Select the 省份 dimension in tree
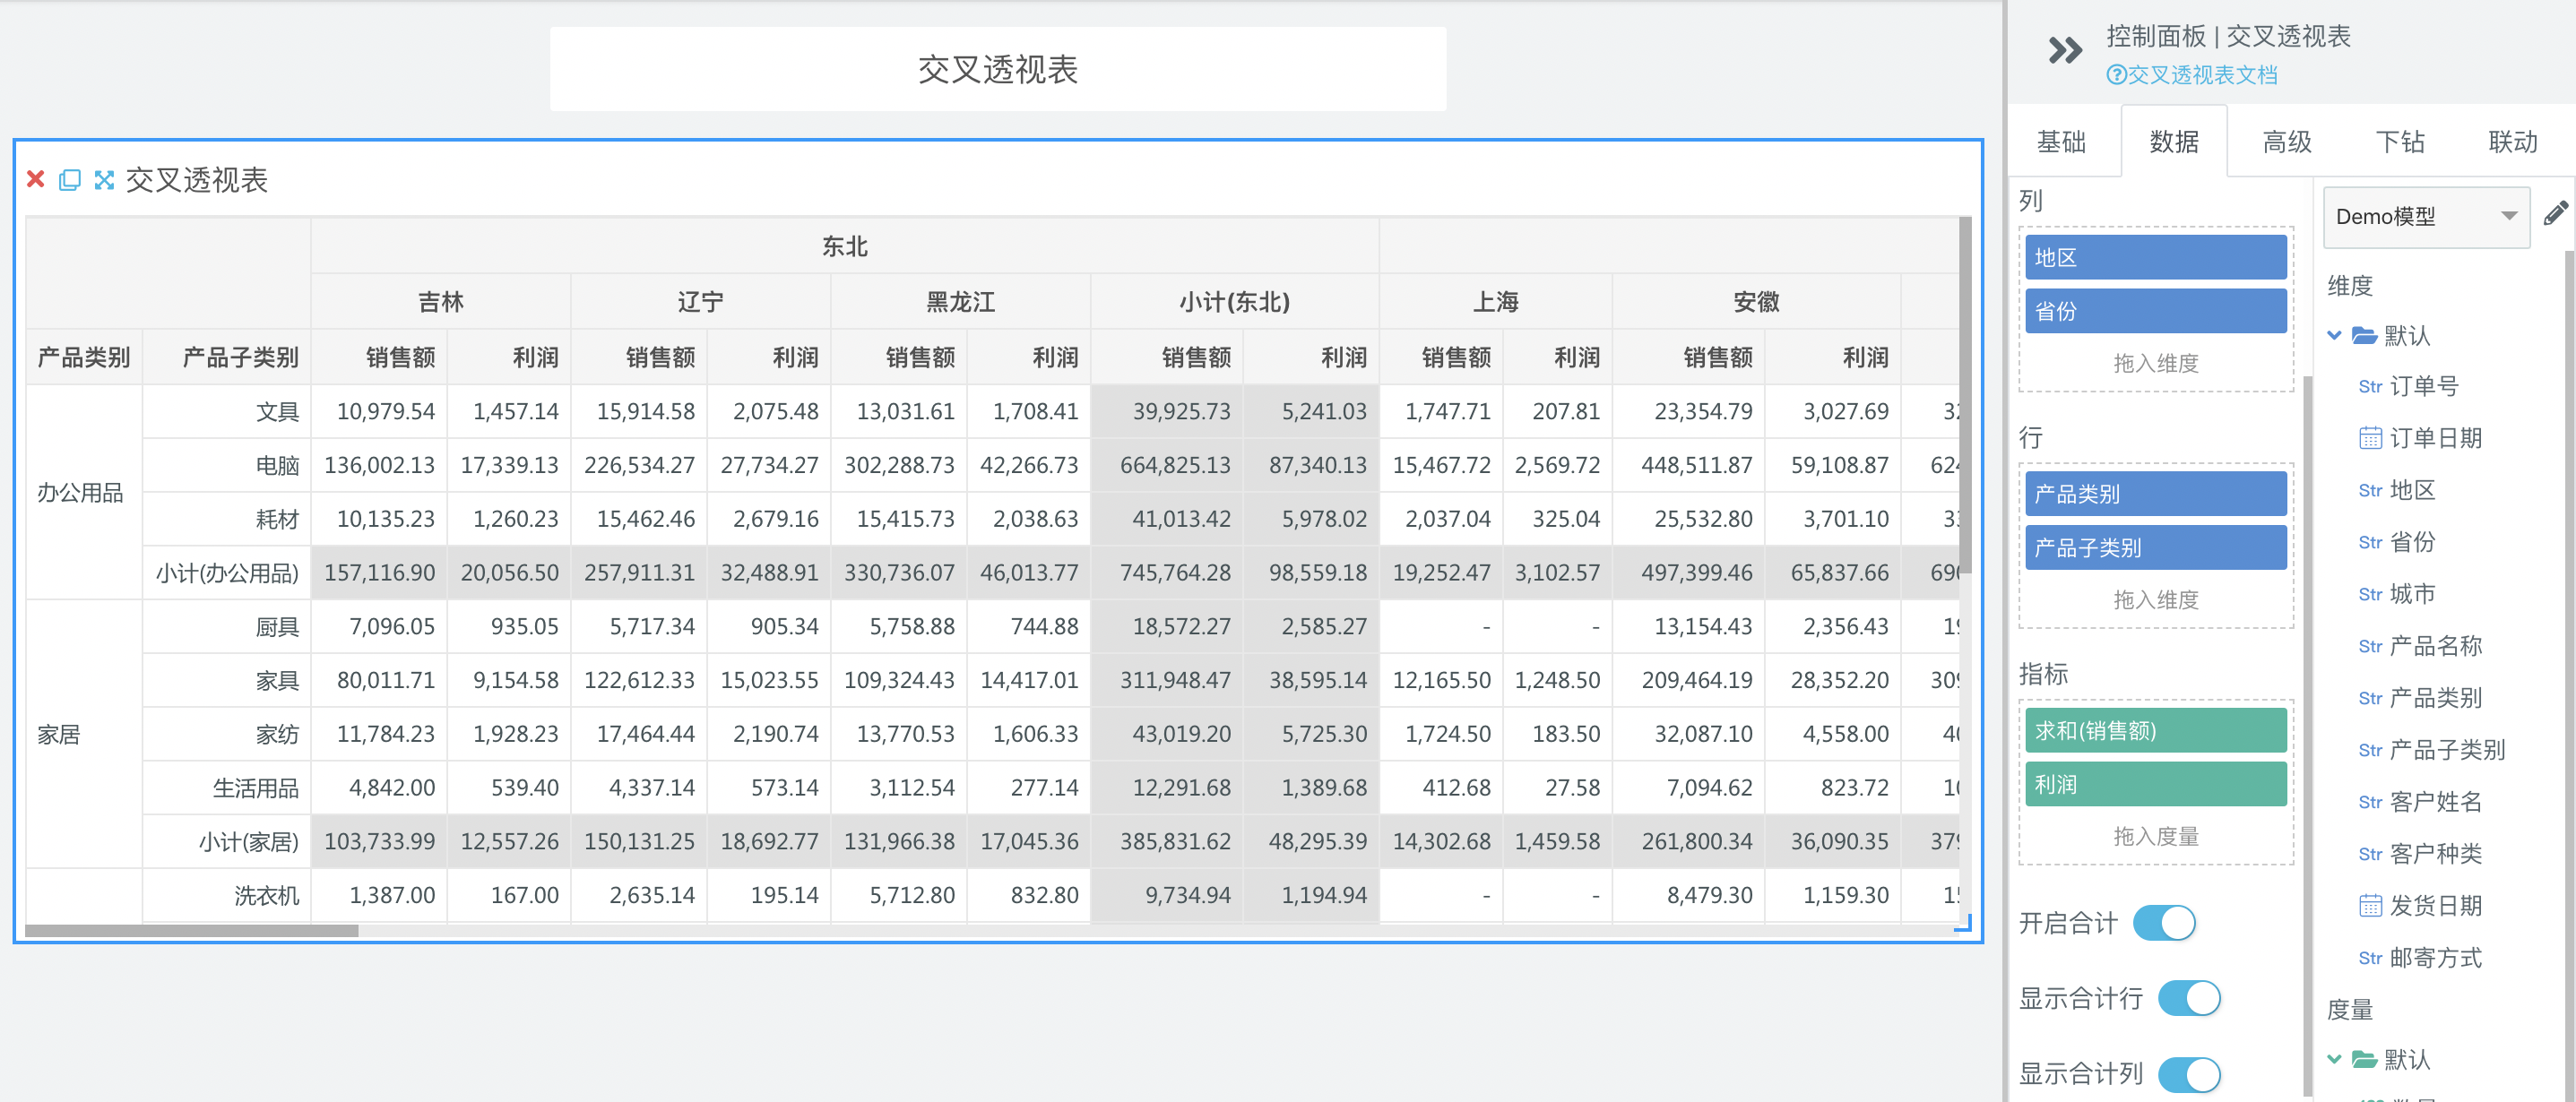 2412,542
